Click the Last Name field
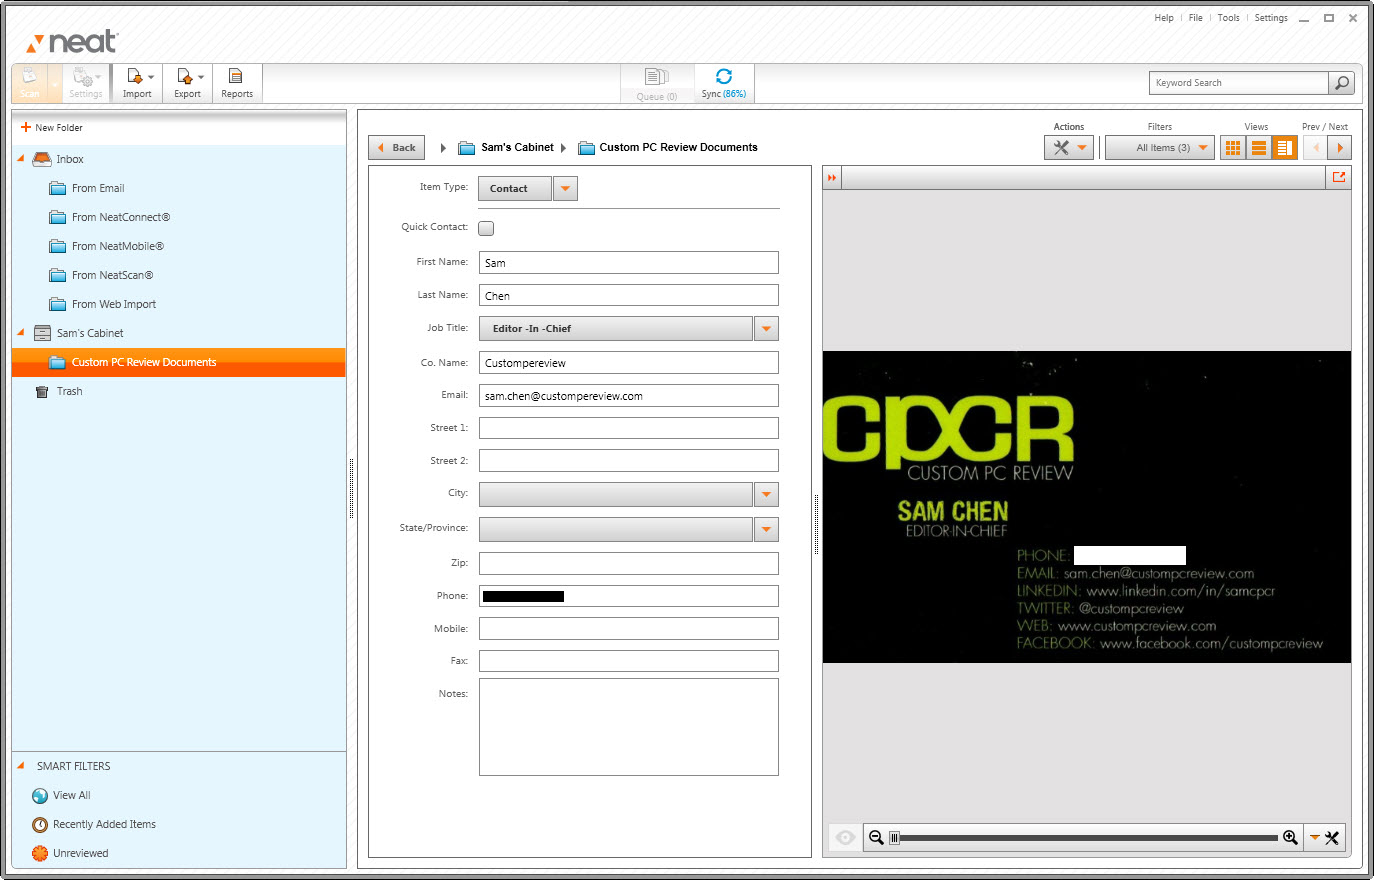 coord(629,296)
